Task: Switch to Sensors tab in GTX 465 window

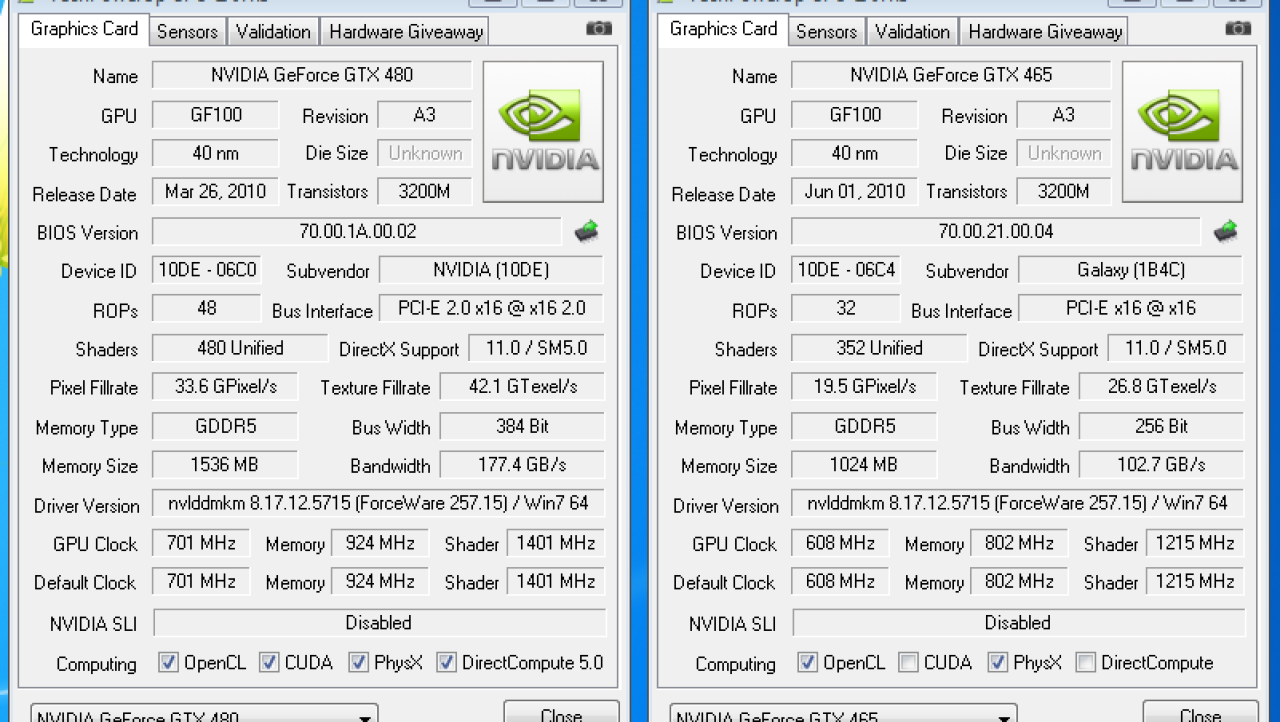Action: pos(826,31)
